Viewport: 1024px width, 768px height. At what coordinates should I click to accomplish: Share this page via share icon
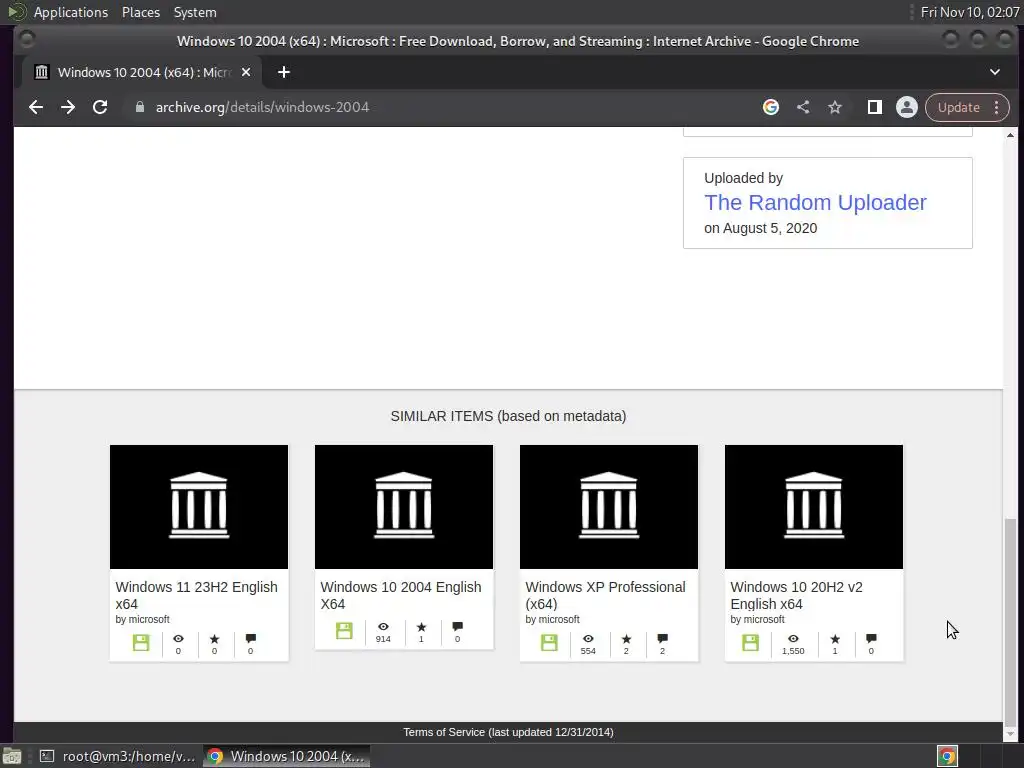(x=803, y=107)
